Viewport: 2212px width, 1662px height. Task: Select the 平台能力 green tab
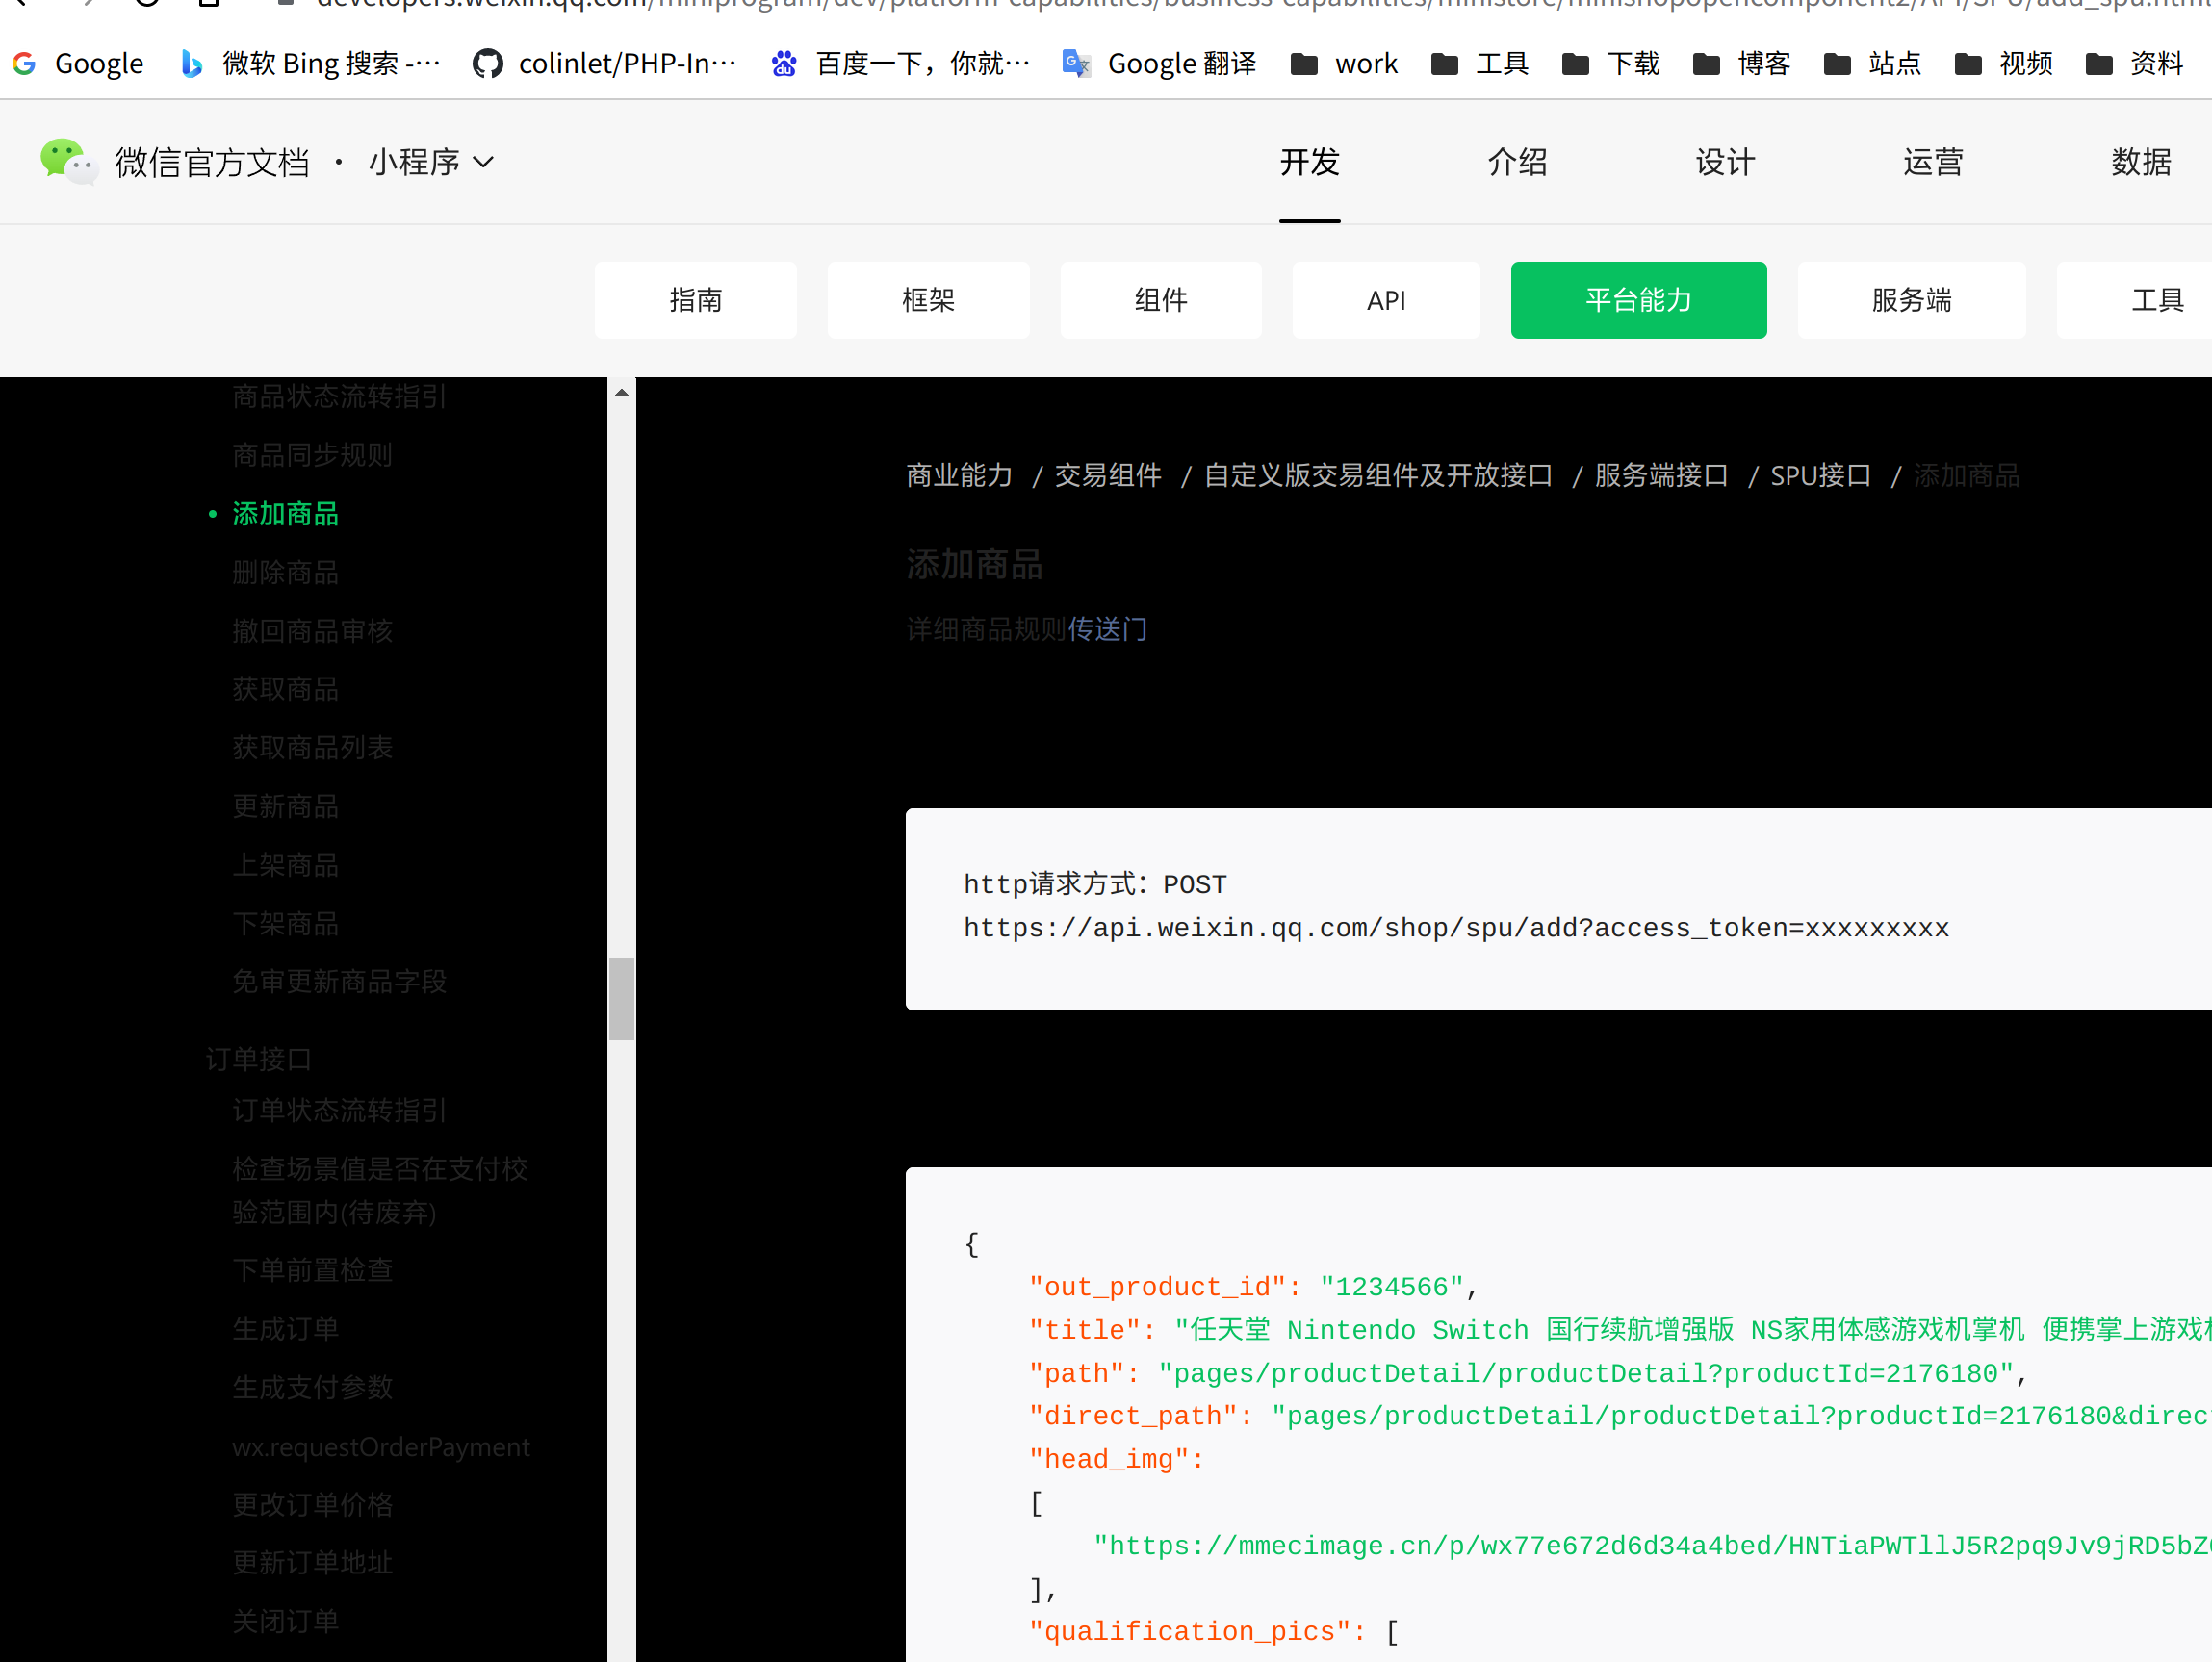(x=1638, y=300)
